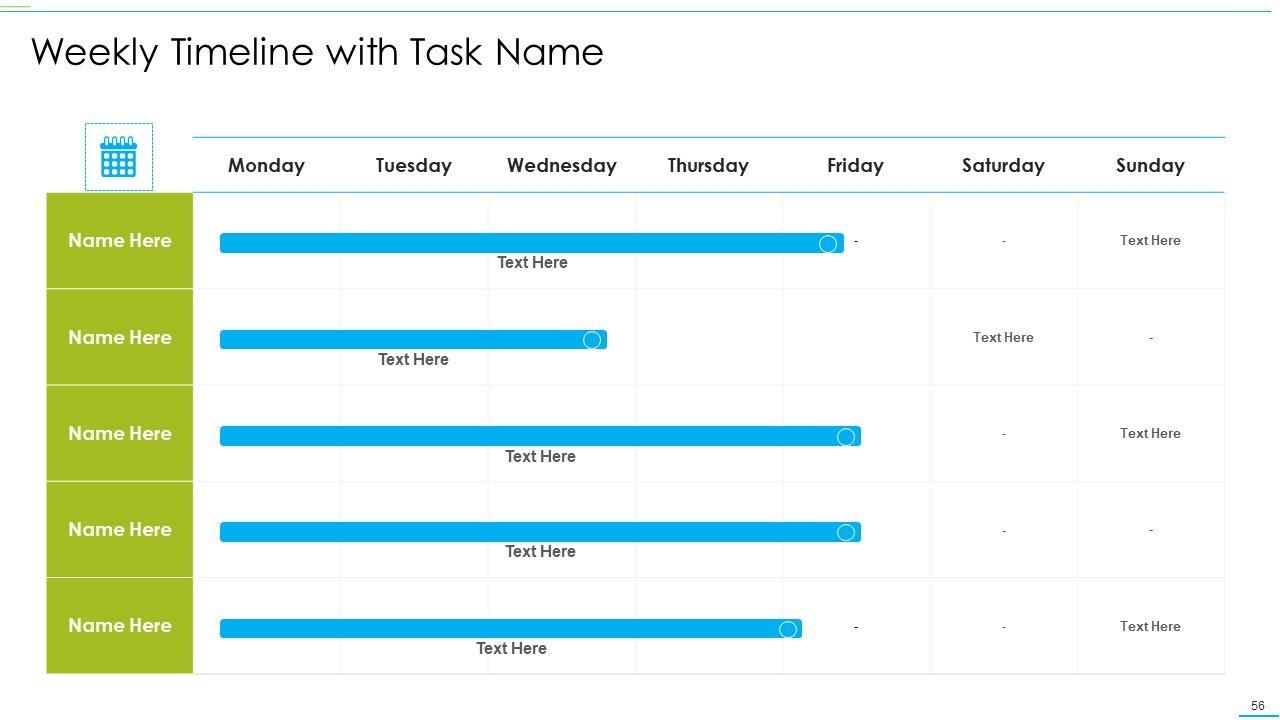
Task: Select the Sunday column header
Action: [x=1150, y=165]
